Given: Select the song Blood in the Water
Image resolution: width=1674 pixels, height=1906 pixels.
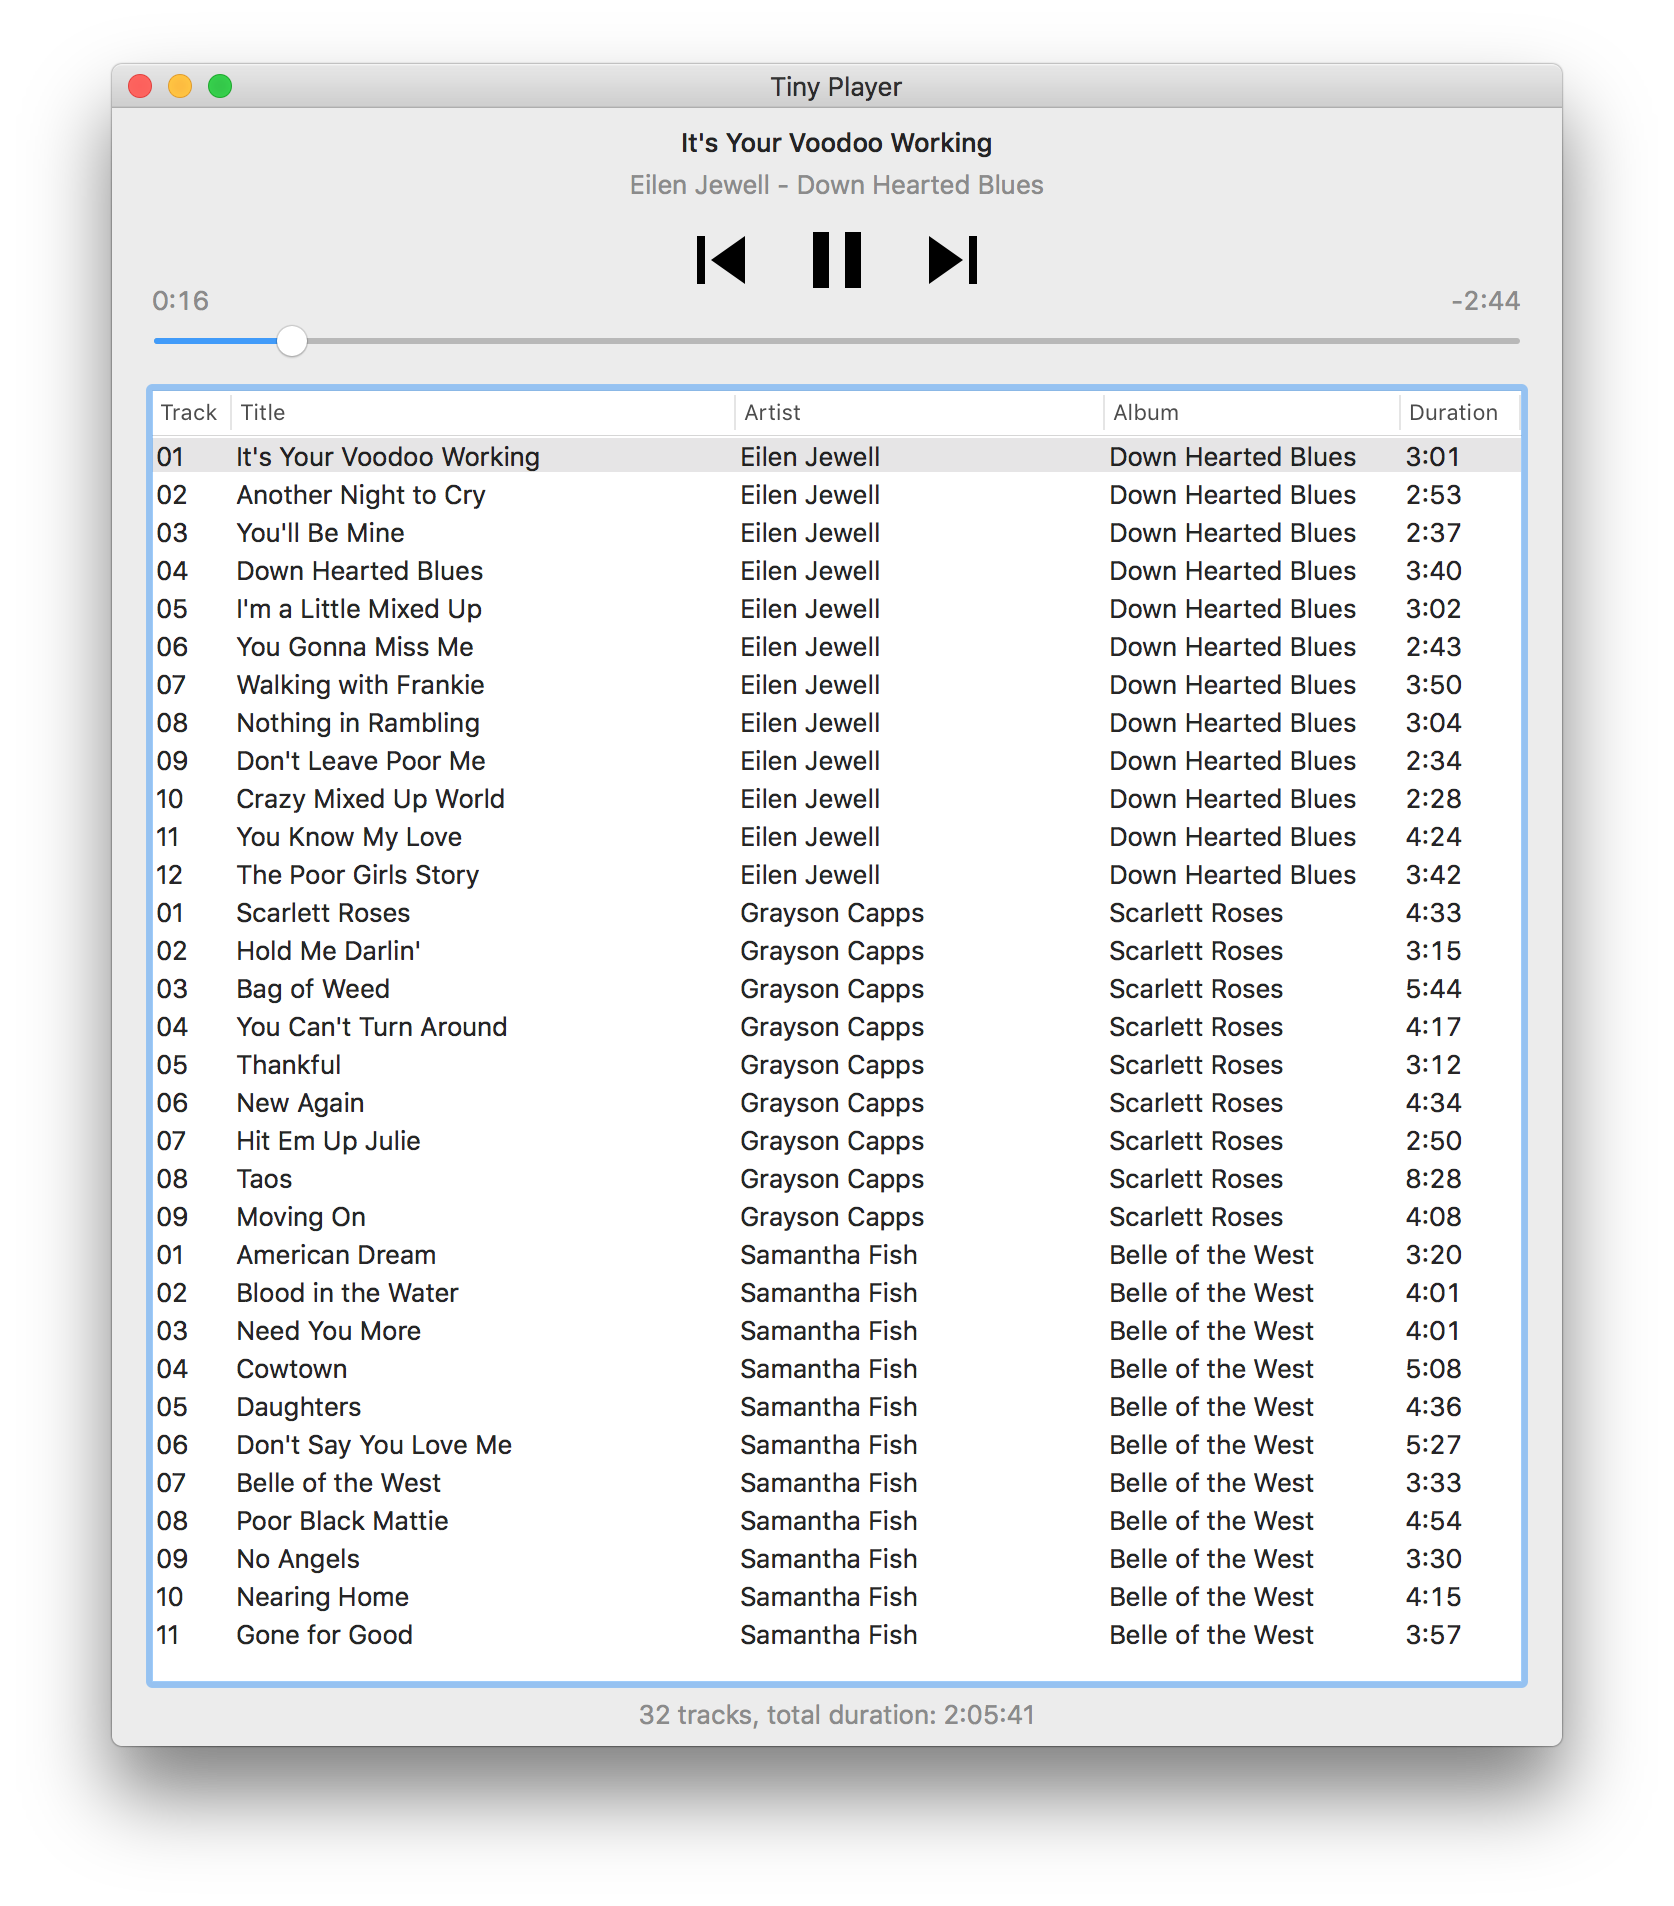Looking at the screenshot, I should [x=347, y=1293].
